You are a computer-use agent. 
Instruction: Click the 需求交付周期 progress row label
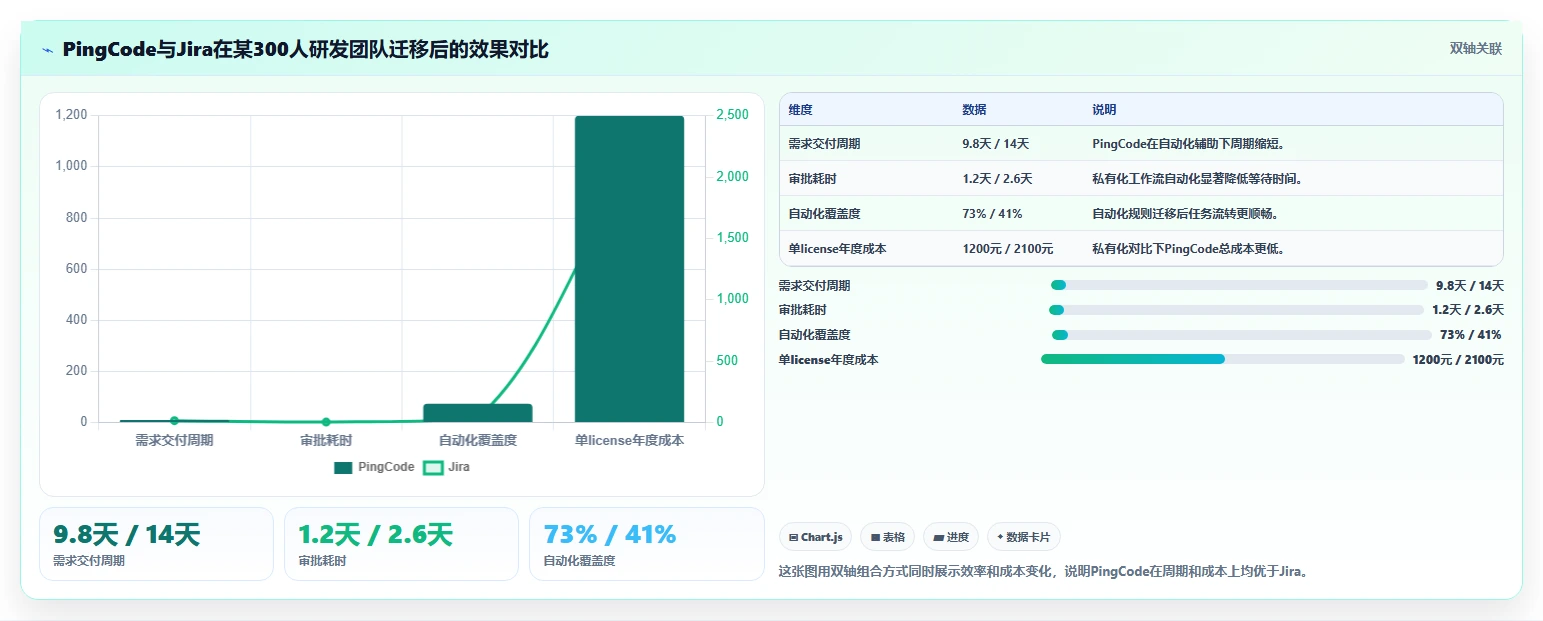coord(814,285)
